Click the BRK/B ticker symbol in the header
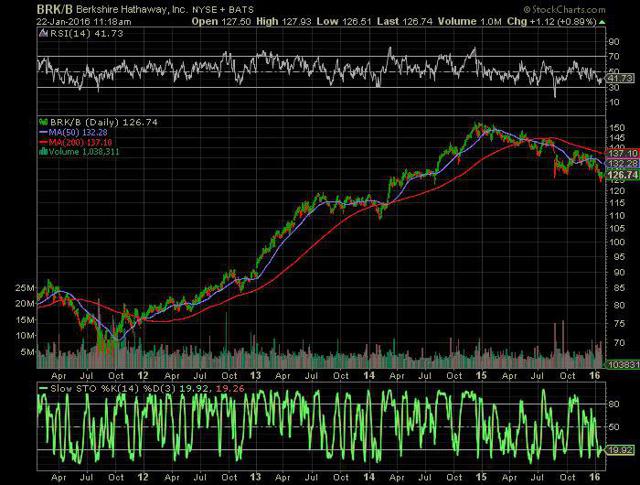The height and width of the screenshot is (485, 640). point(54,9)
